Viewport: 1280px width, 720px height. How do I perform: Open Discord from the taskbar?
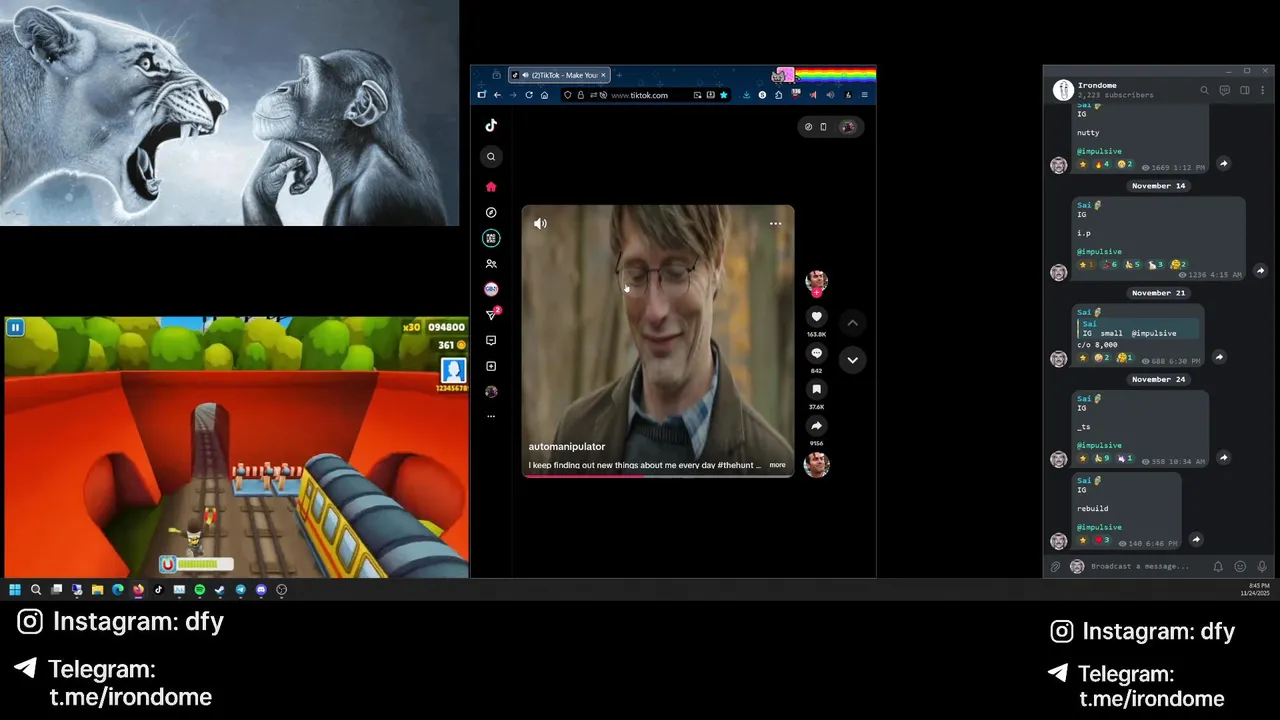pos(261,590)
